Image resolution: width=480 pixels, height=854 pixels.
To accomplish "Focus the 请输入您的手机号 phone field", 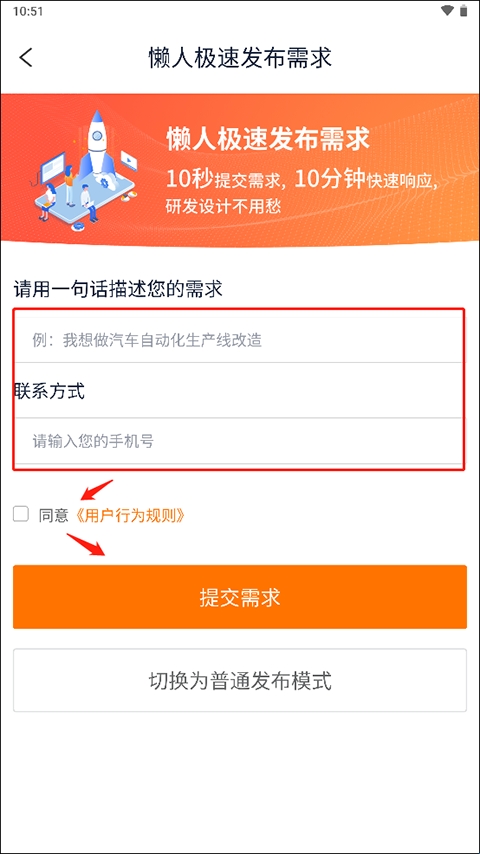I will (239, 441).
